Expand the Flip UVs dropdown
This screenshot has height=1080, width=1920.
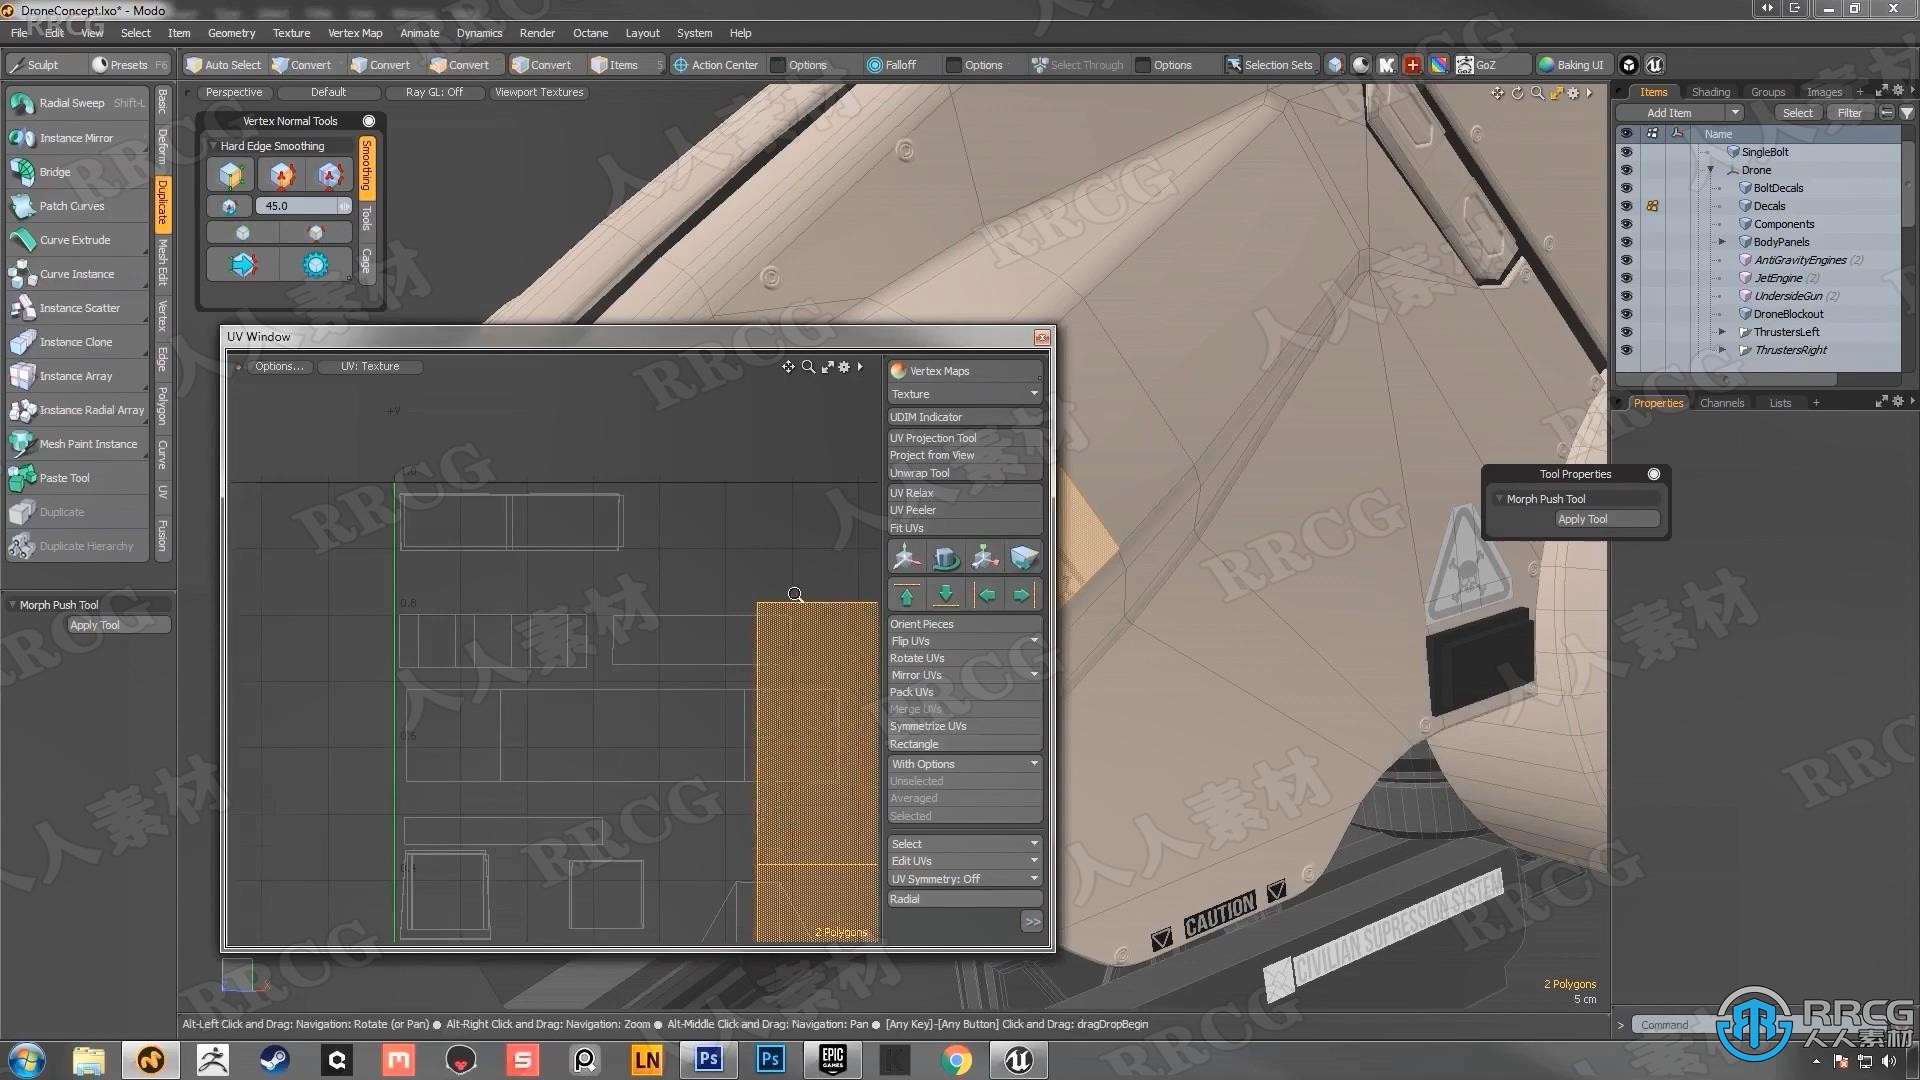1034,640
